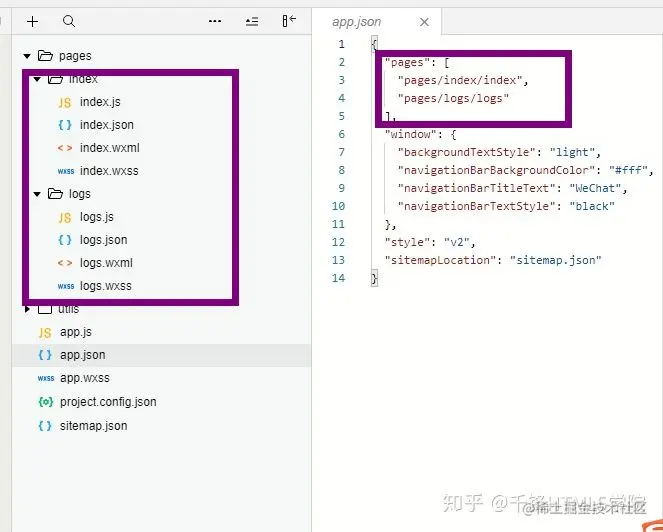Open index.js file
The image size is (663, 532).
(100, 102)
